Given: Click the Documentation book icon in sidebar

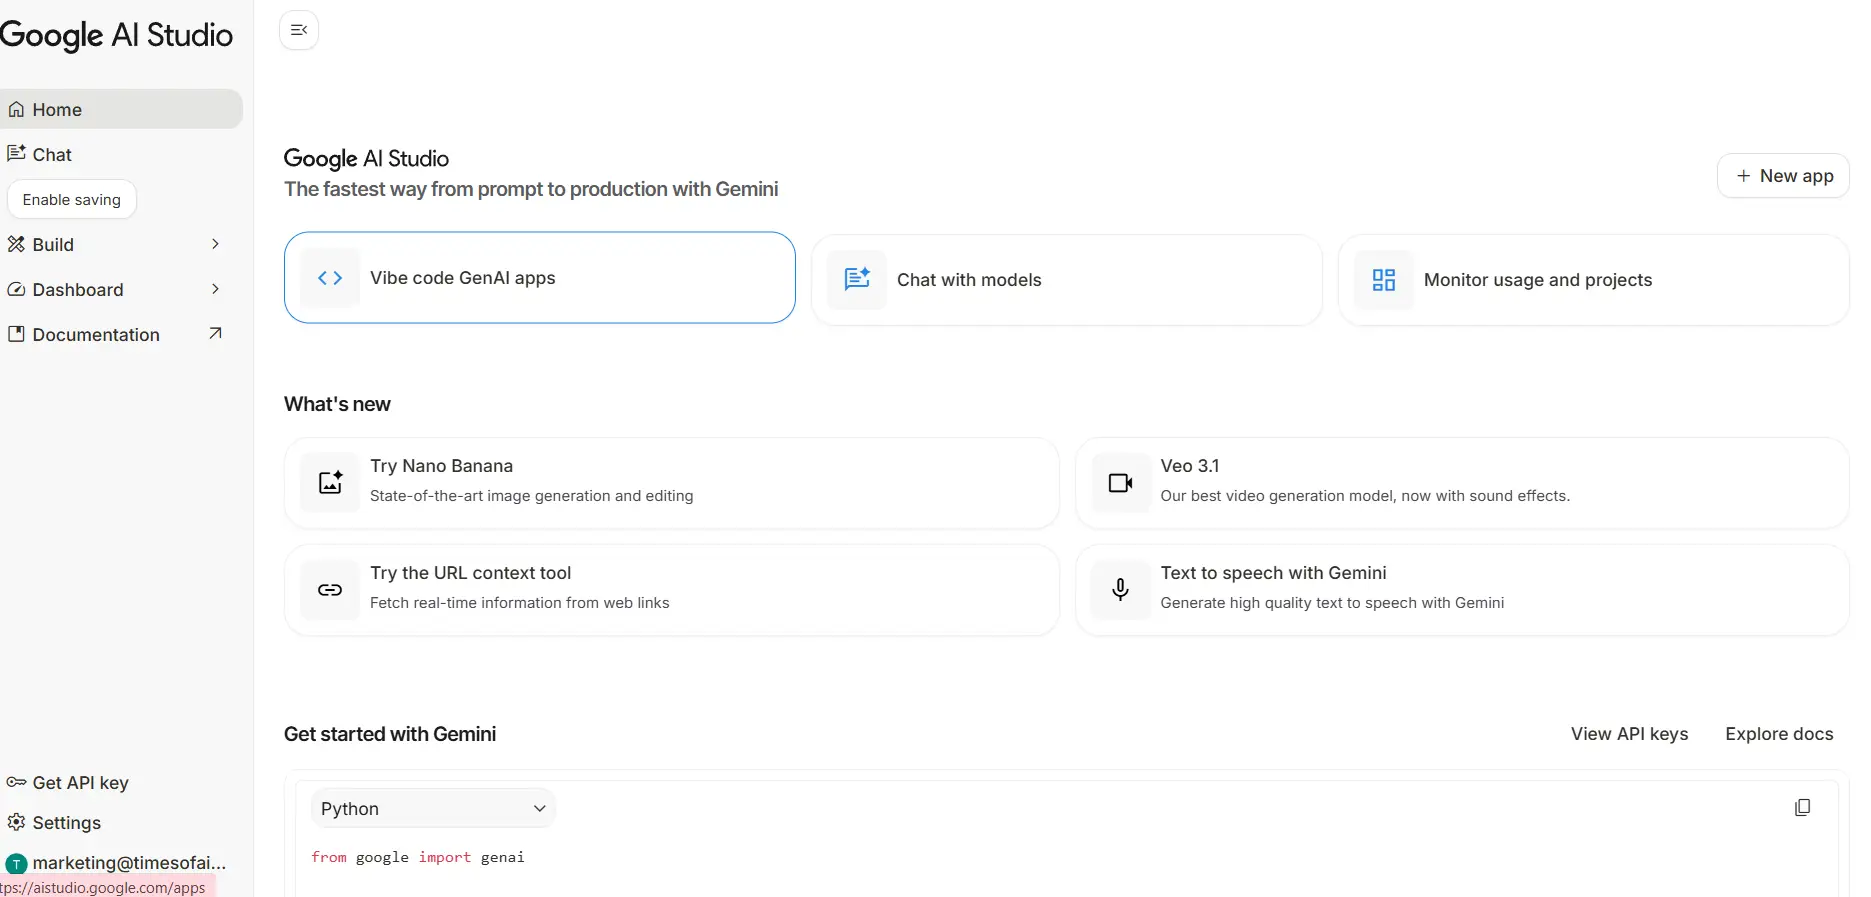Looking at the screenshot, I should pyautogui.click(x=16, y=334).
